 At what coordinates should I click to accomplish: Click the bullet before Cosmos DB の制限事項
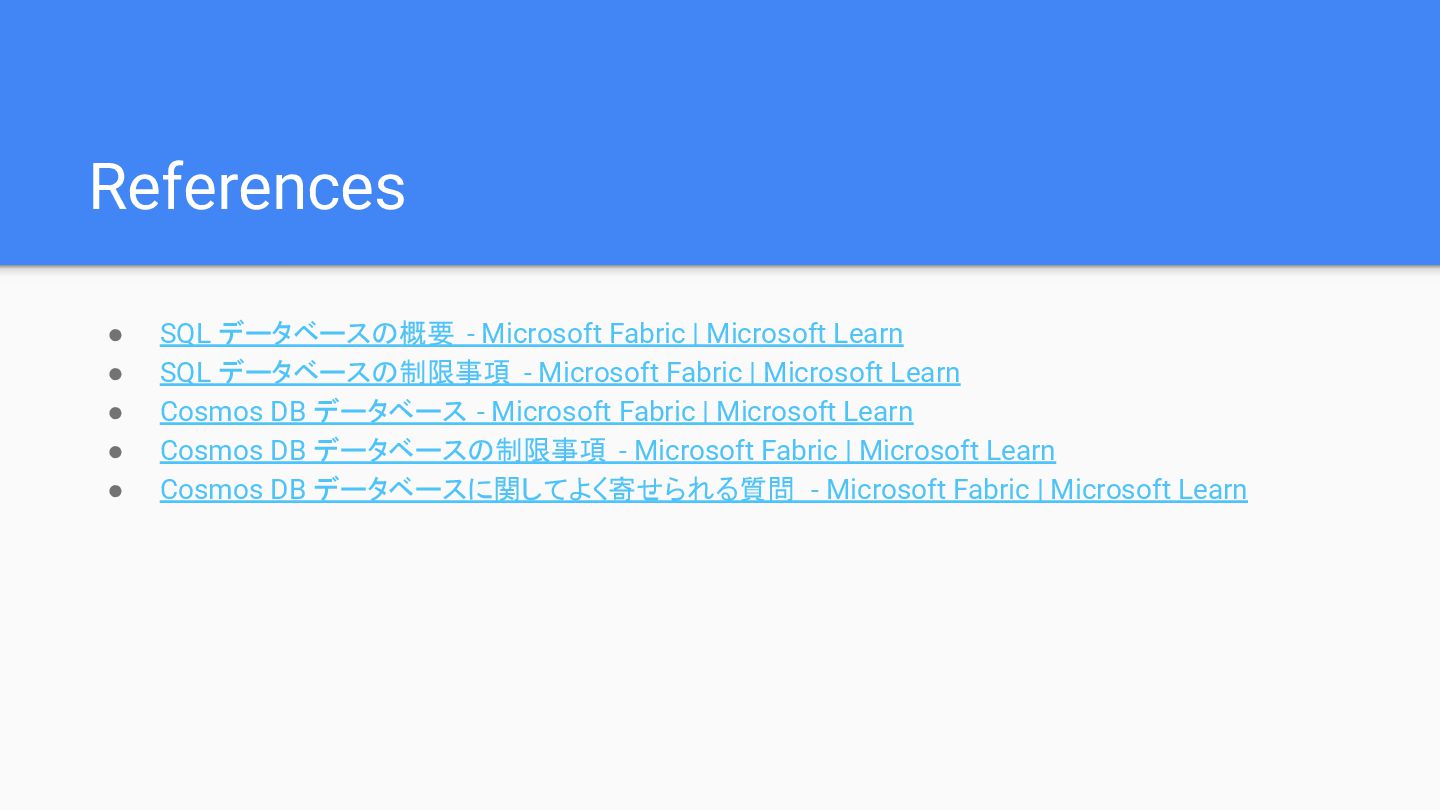tap(116, 451)
